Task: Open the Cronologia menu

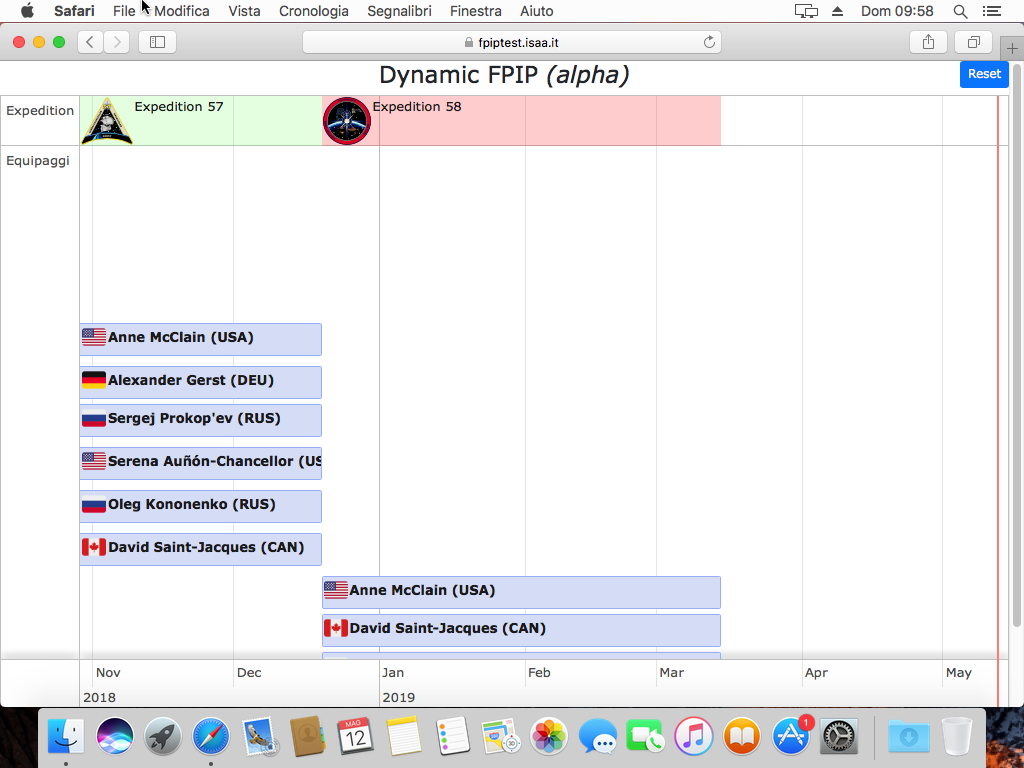Action: 314,11
